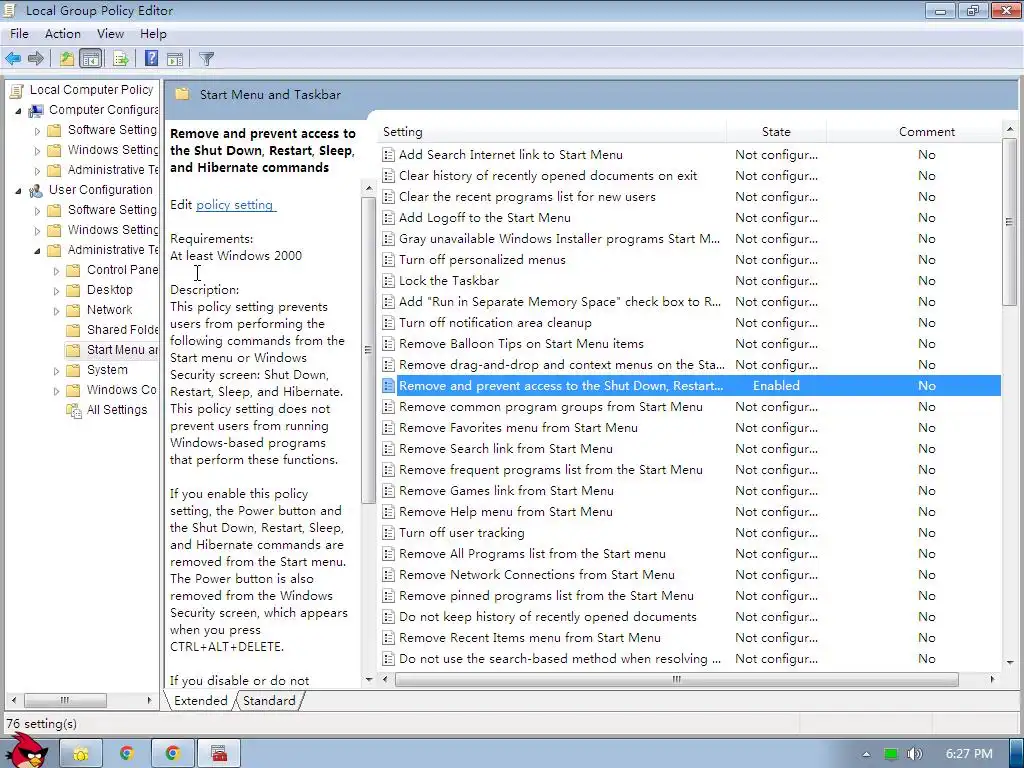
Task: Click the volume speaker tray icon
Action: tap(914, 754)
